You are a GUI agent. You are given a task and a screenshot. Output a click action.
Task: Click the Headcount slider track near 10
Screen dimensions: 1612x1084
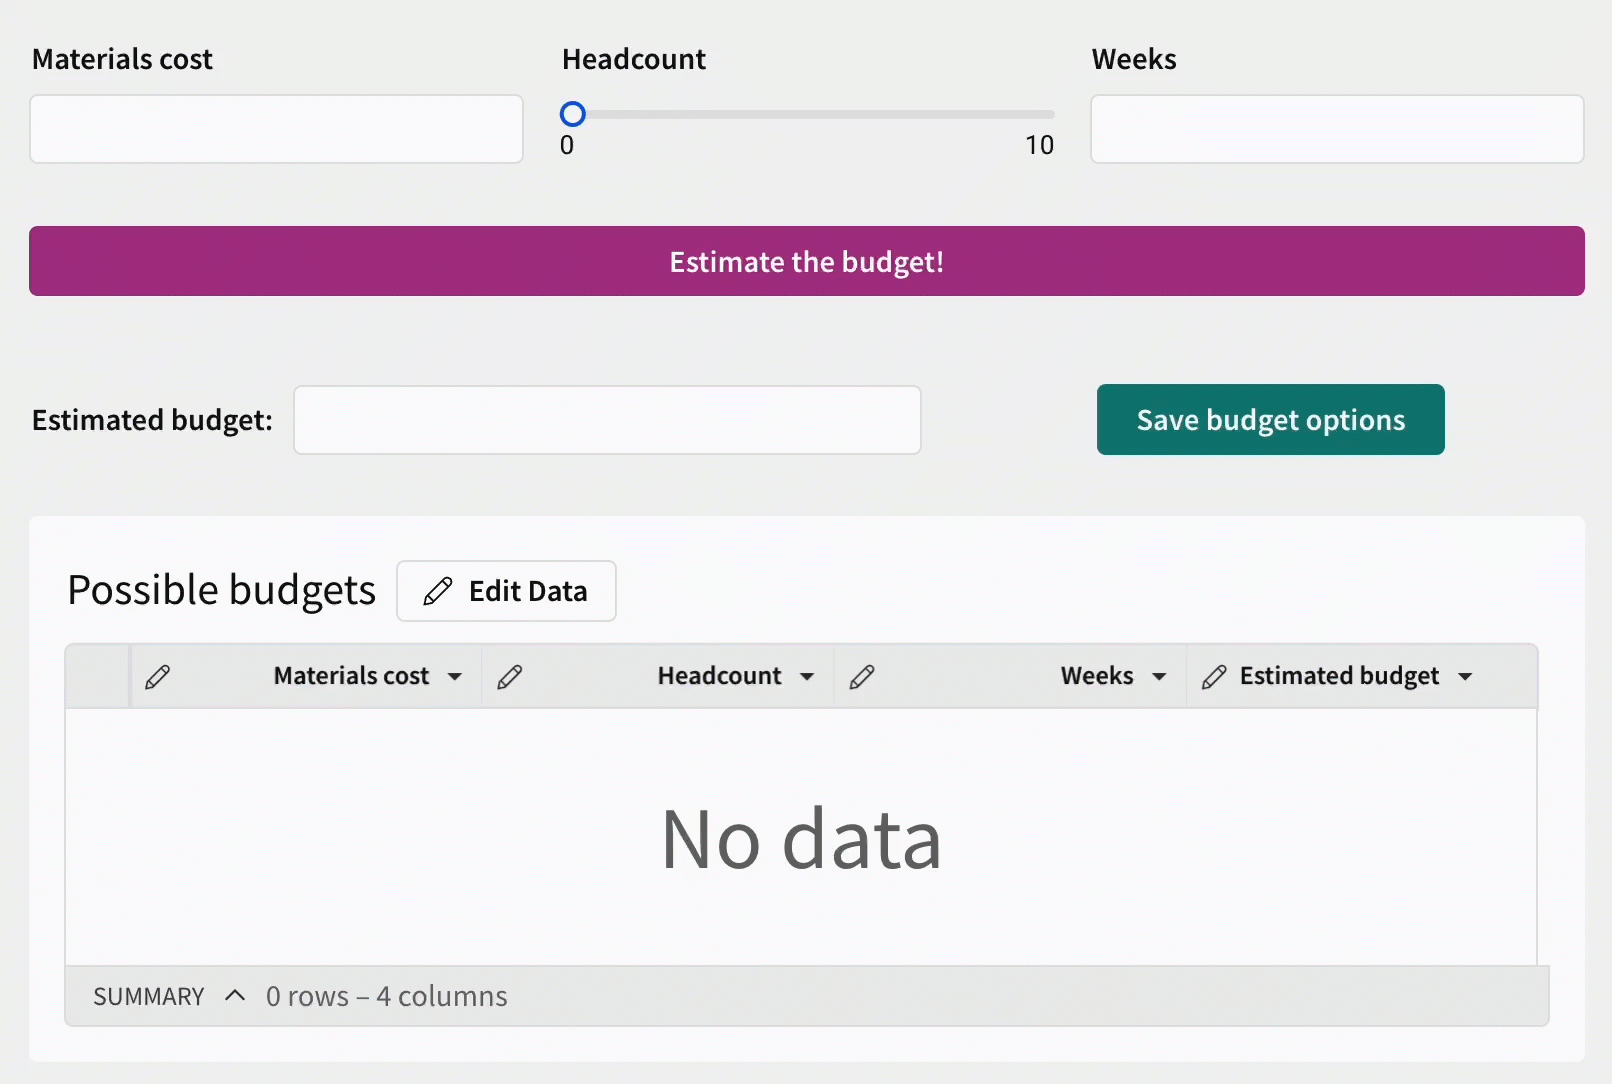point(1040,114)
